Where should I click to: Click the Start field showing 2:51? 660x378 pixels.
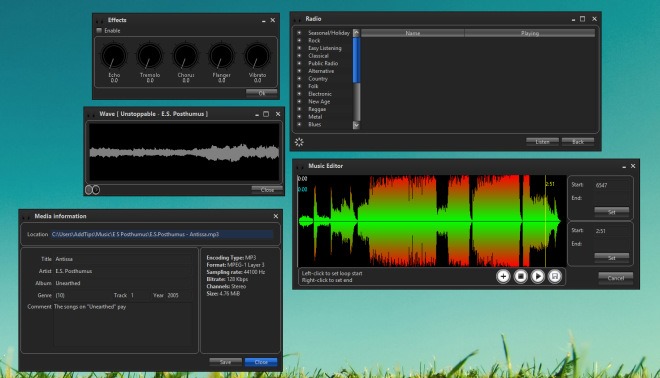click(x=612, y=231)
